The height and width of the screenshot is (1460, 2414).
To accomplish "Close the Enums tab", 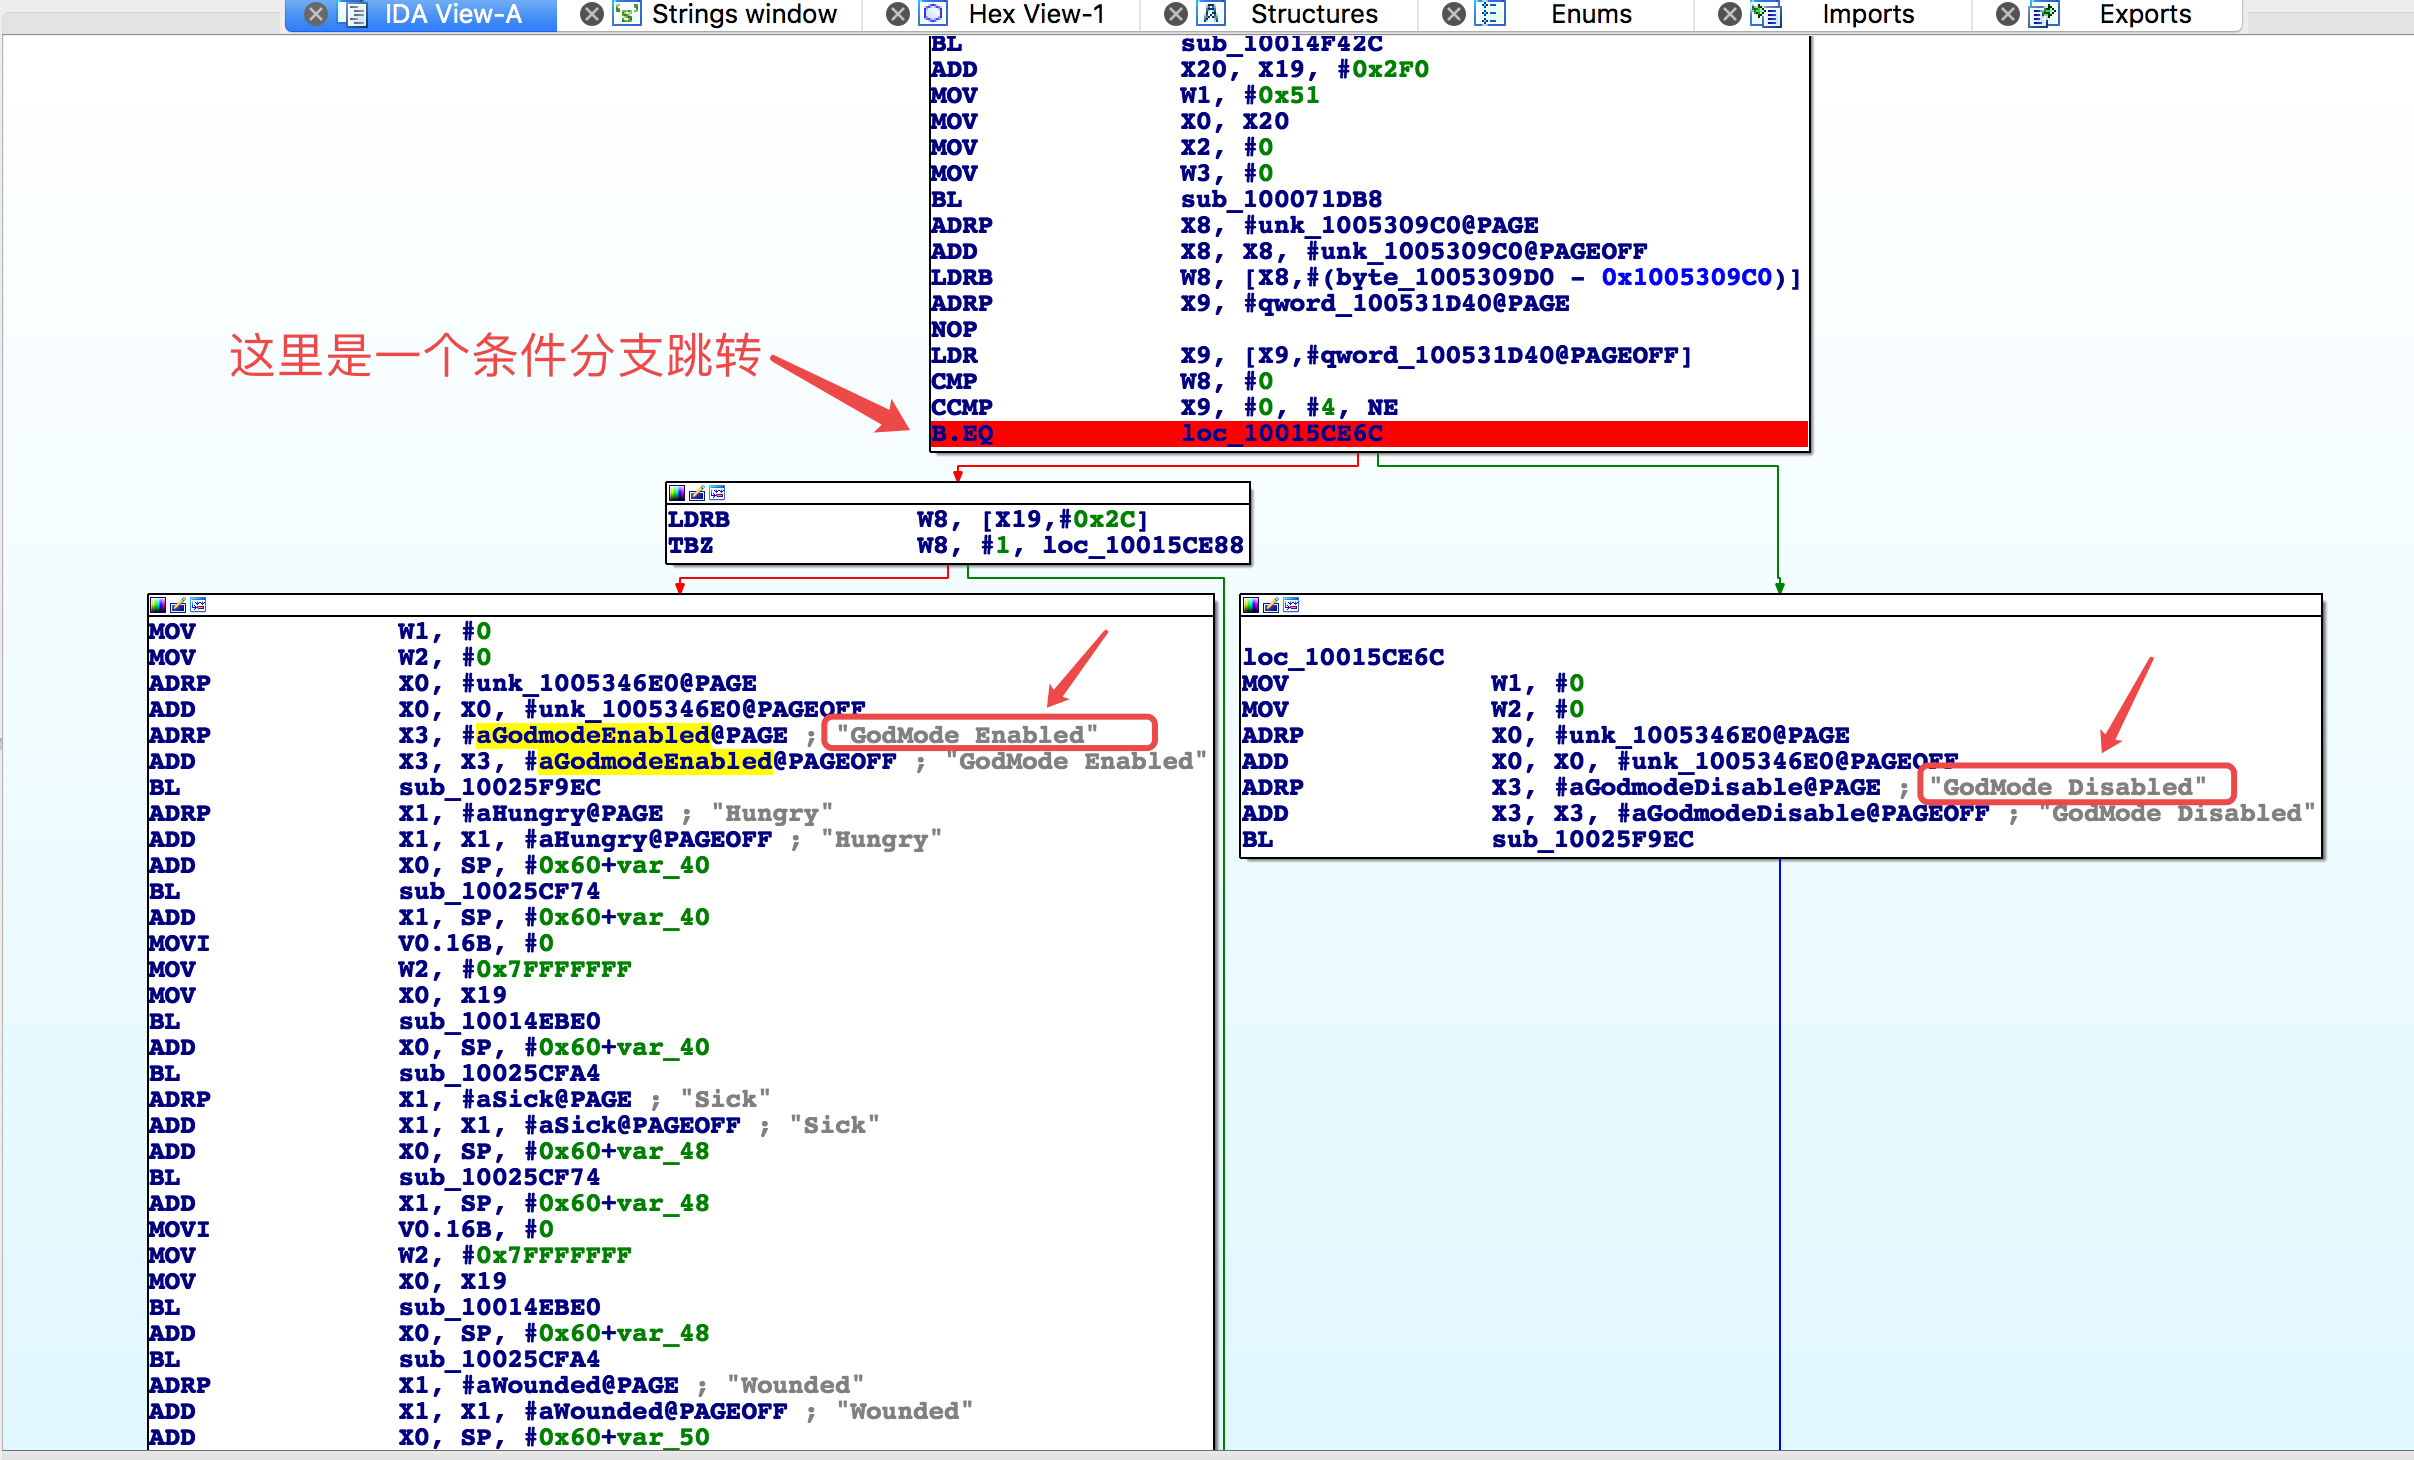I will [1454, 14].
